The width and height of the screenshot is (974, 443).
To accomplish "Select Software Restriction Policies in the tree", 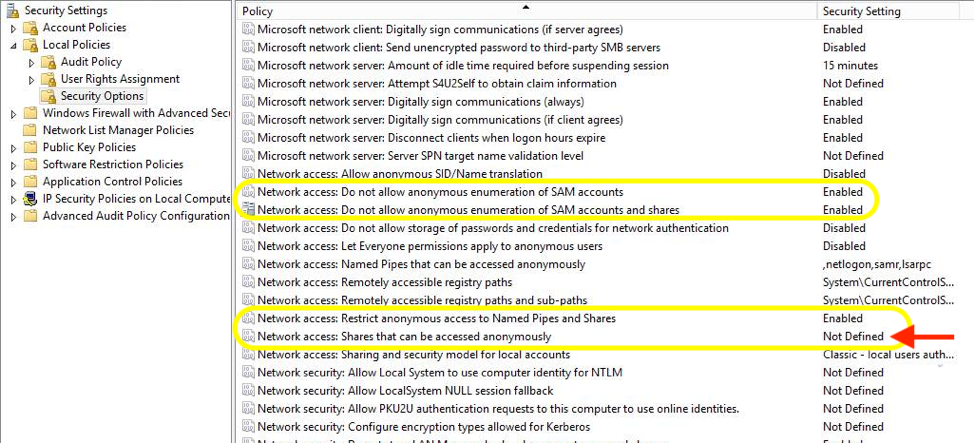I will 113,165.
